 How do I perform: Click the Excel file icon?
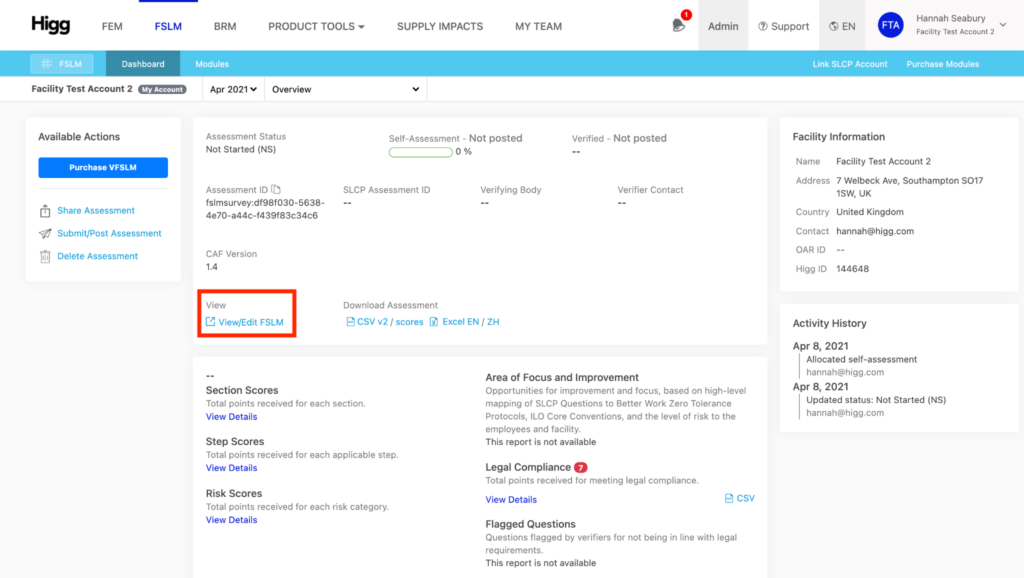(434, 322)
